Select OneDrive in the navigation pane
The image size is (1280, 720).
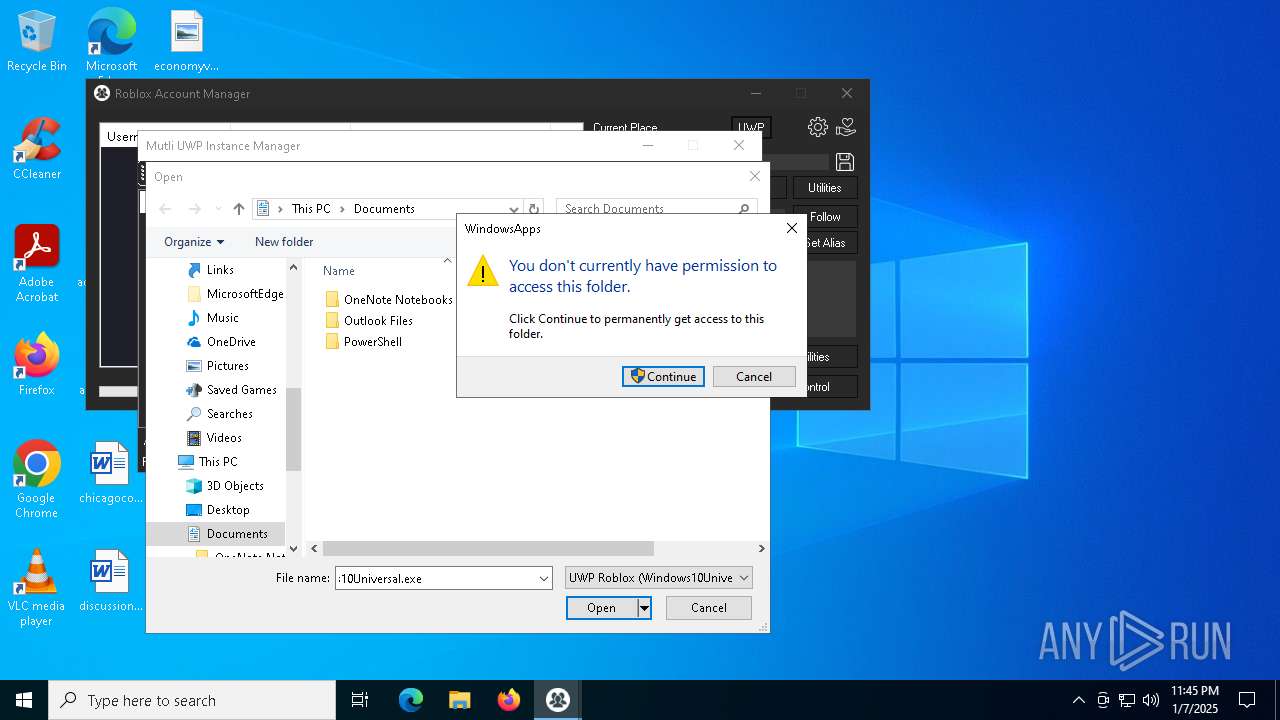(231, 342)
